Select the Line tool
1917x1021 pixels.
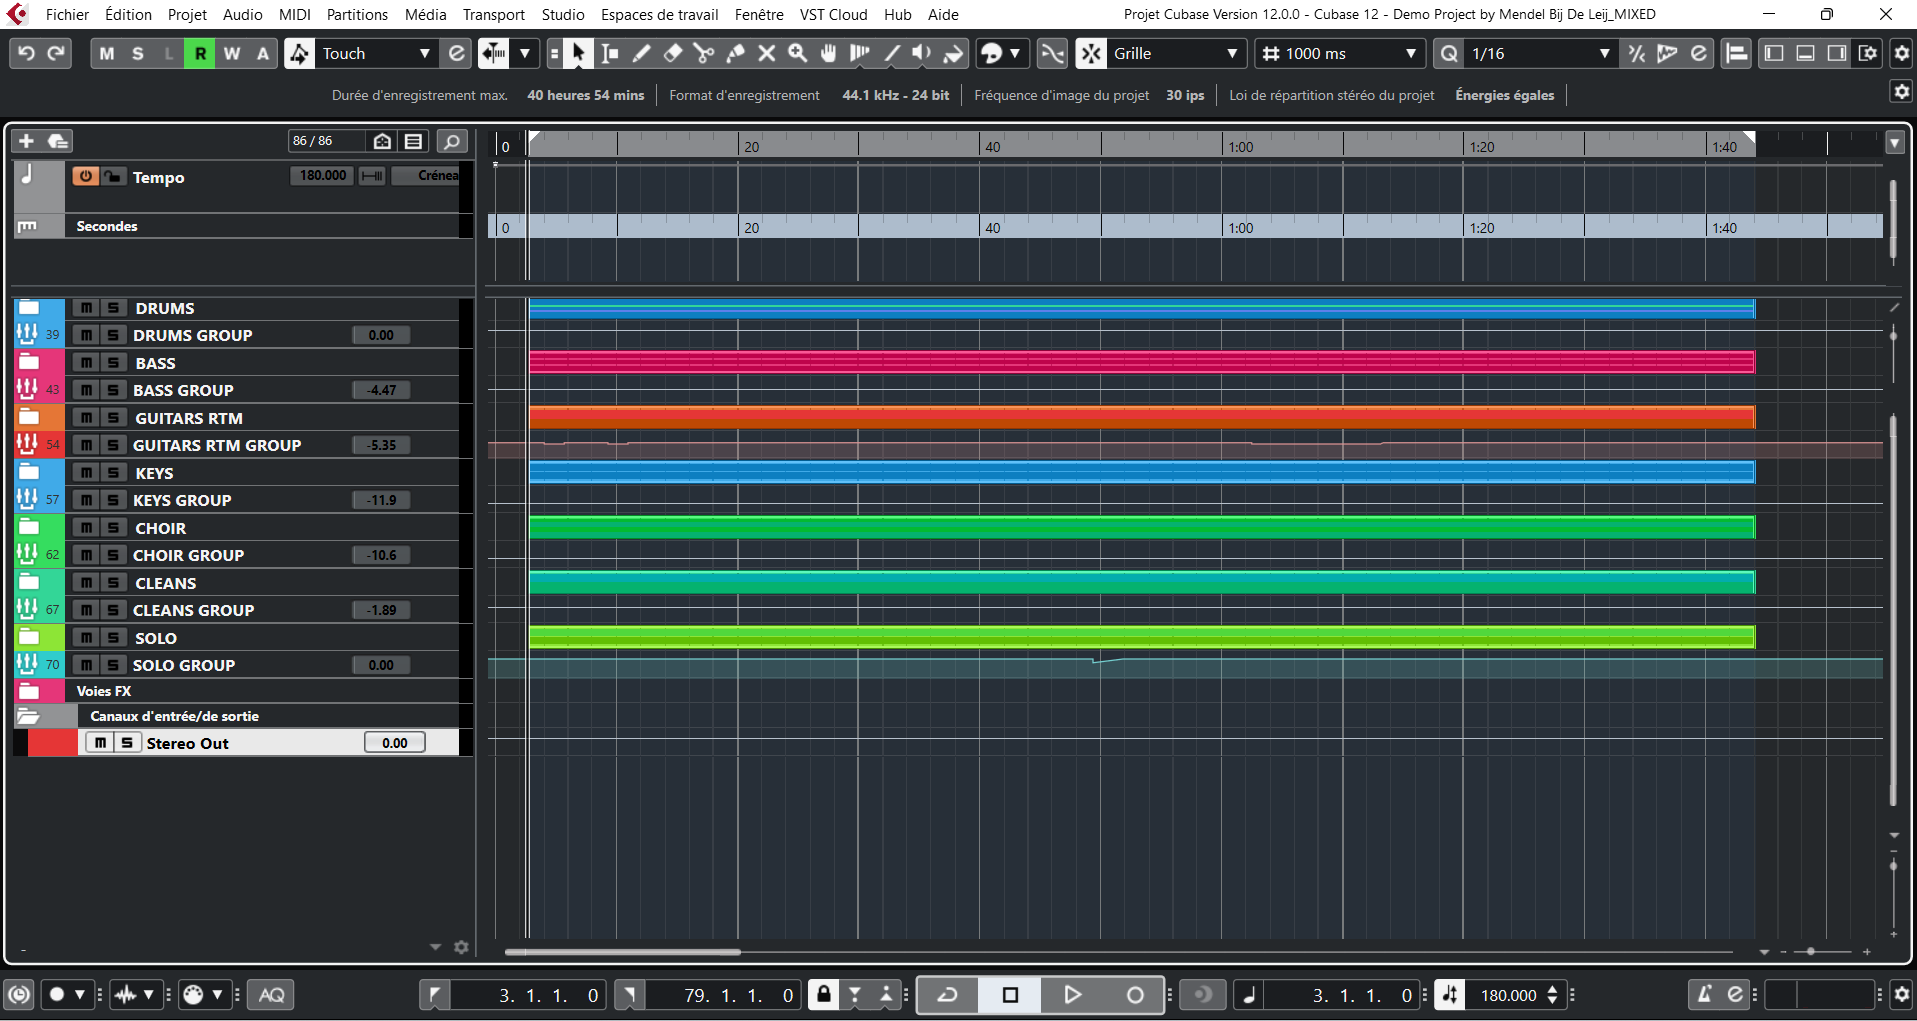[892, 54]
